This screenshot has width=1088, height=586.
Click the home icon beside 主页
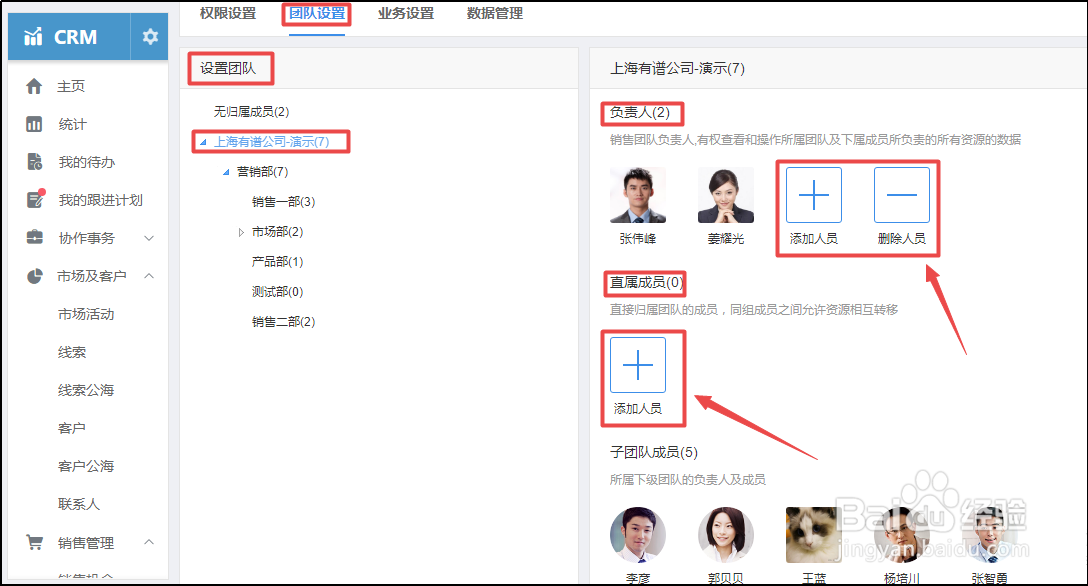point(34,86)
